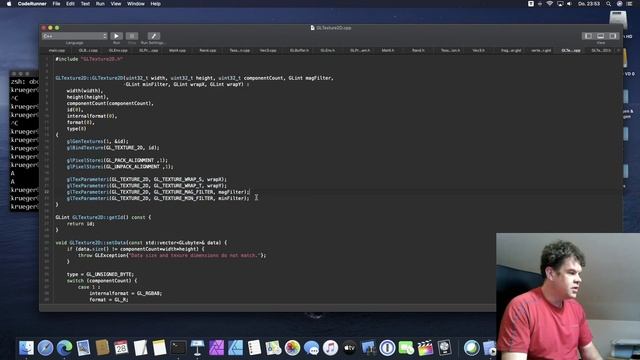Viewport: 640px width, 360px height.
Task: Switch to the GLEnv.cpp tab
Action: pyautogui.click(x=118, y=51)
